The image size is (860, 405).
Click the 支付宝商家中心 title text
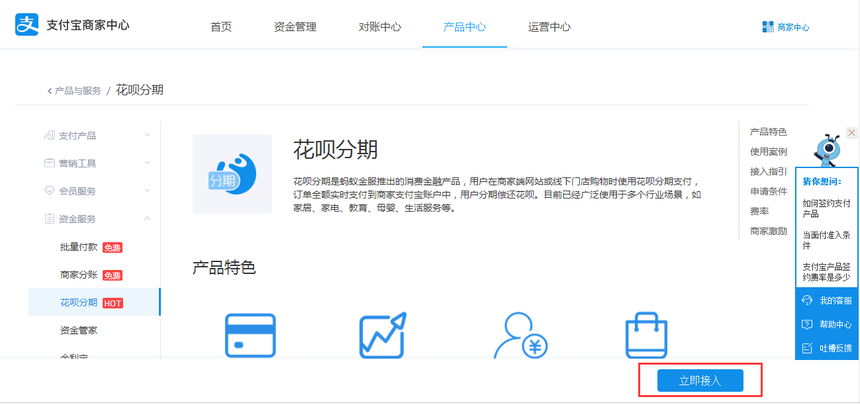click(x=88, y=25)
